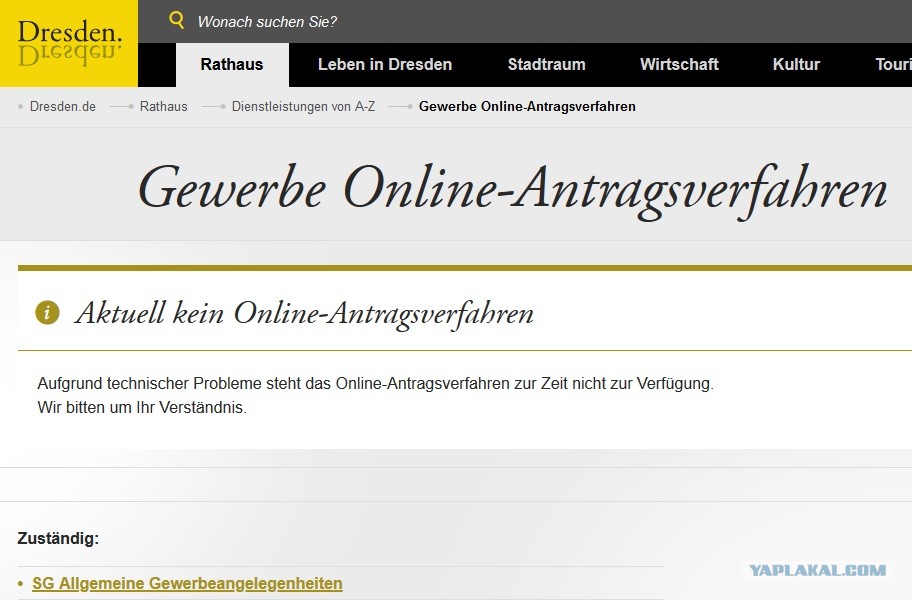Switch to the Stadtraum tab
Viewport: 912px width, 600px height.
[x=547, y=65]
